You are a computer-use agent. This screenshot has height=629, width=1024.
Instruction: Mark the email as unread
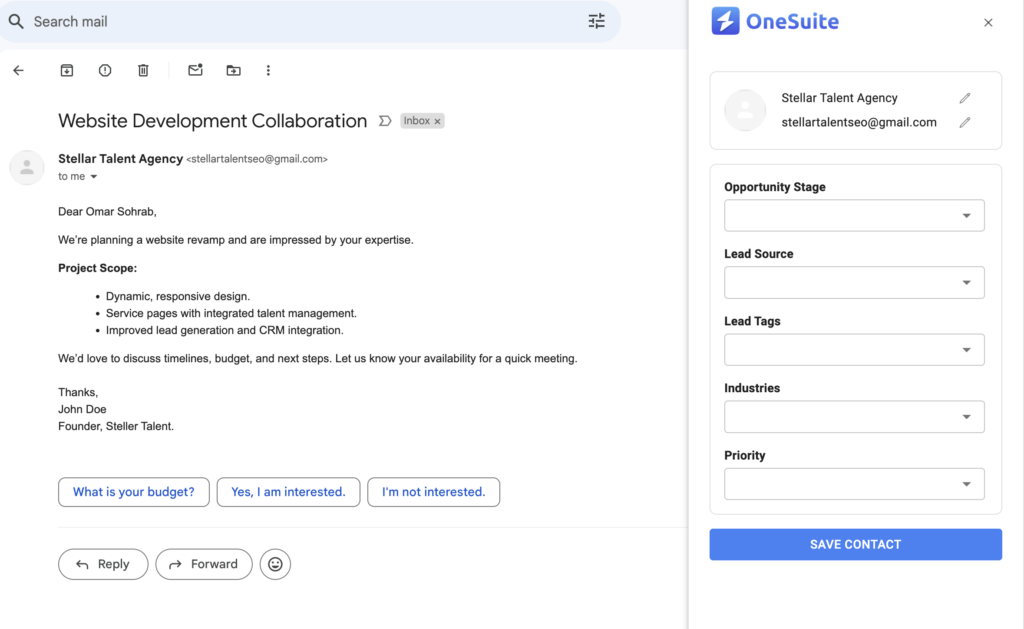coord(195,70)
